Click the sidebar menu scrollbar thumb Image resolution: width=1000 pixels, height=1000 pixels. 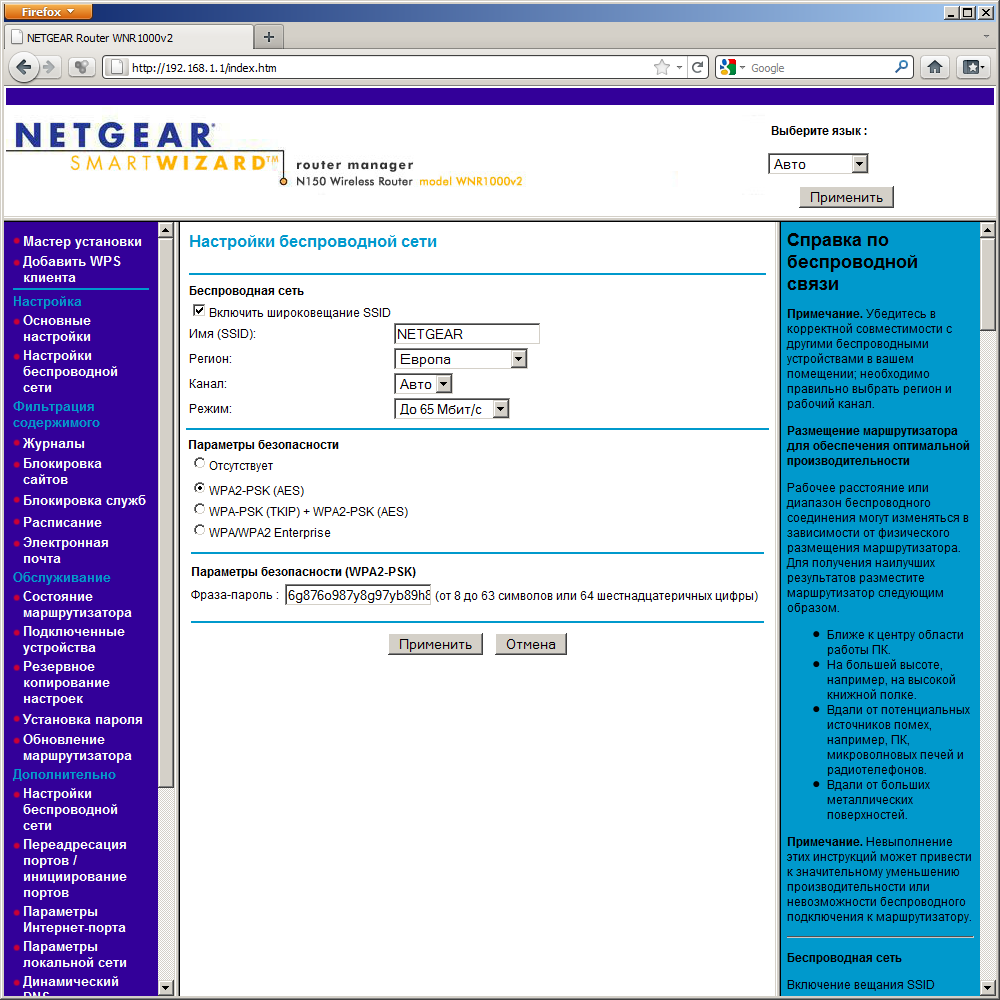click(166, 513)
